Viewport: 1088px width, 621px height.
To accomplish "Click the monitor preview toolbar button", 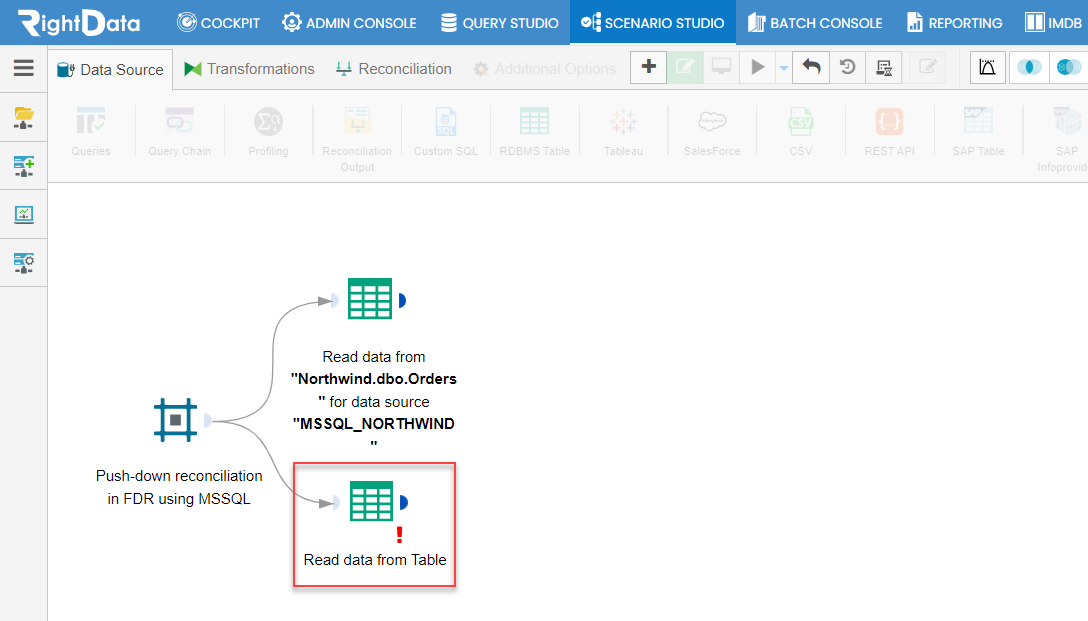I will click(722, 67).
